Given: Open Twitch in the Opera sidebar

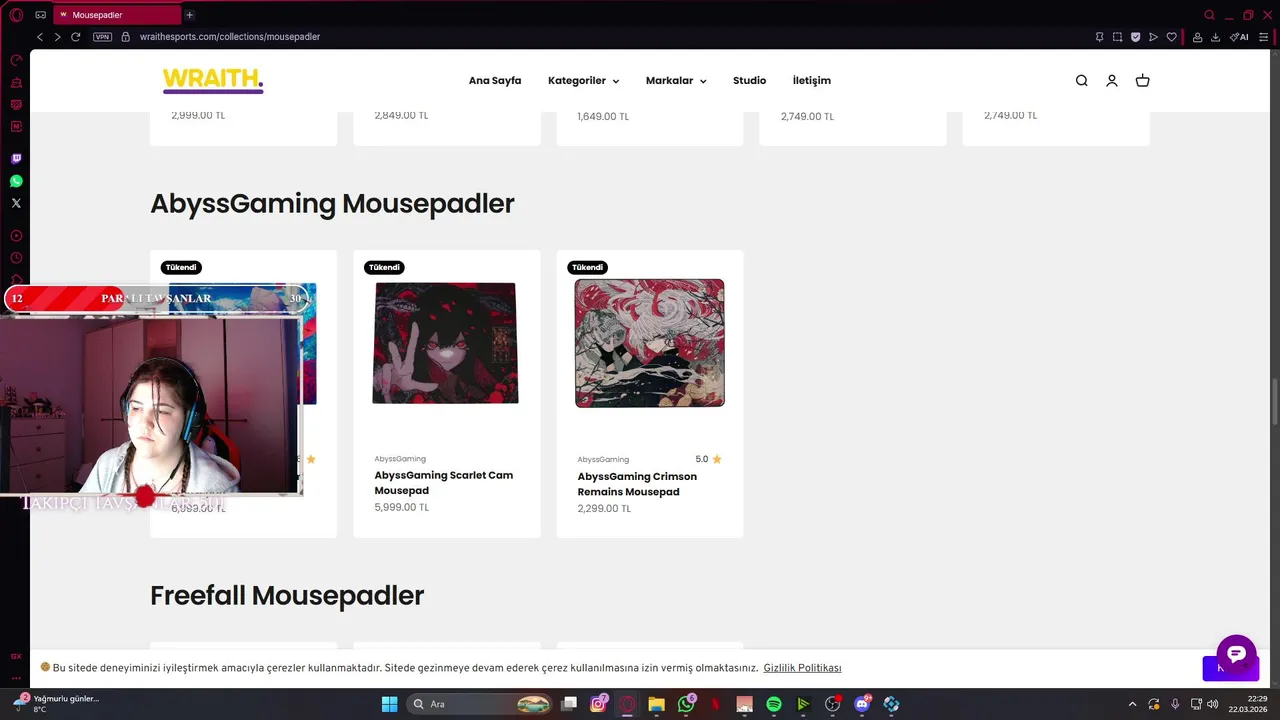Looking at the screenshot, I should (x=16, y=159).
